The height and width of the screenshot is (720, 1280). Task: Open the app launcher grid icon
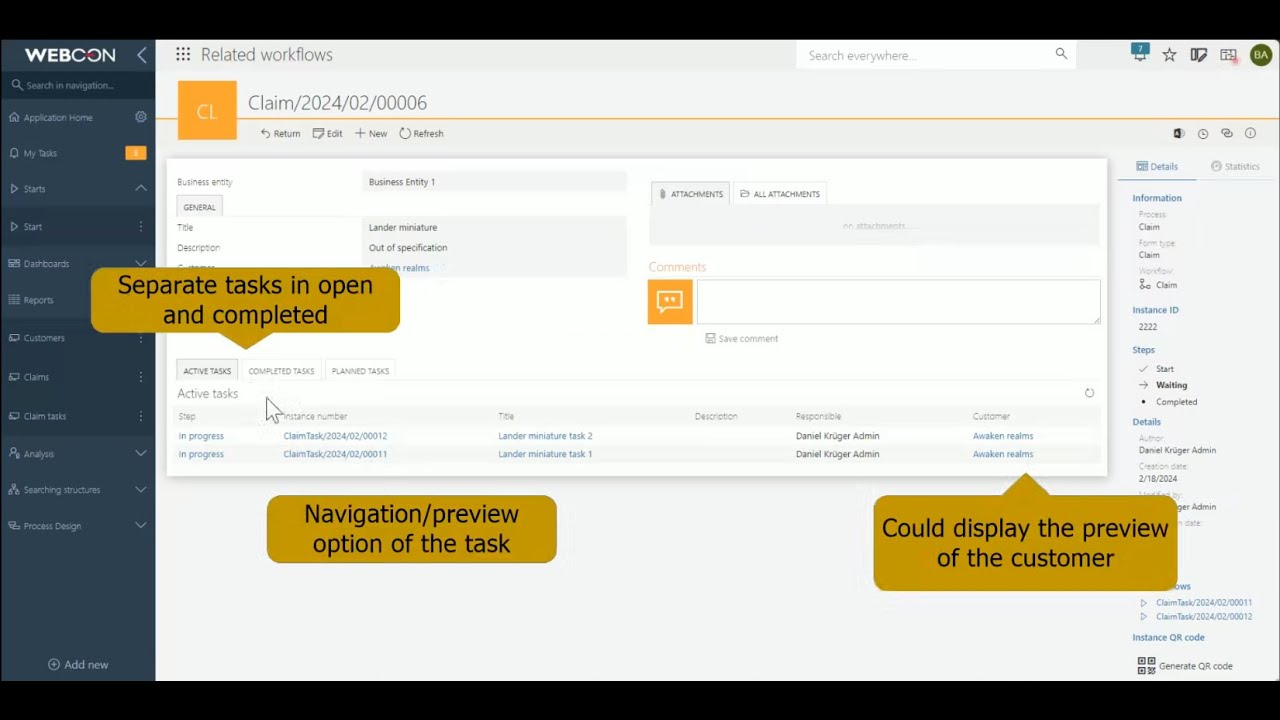pyautogui.click(x=183, y=55)
